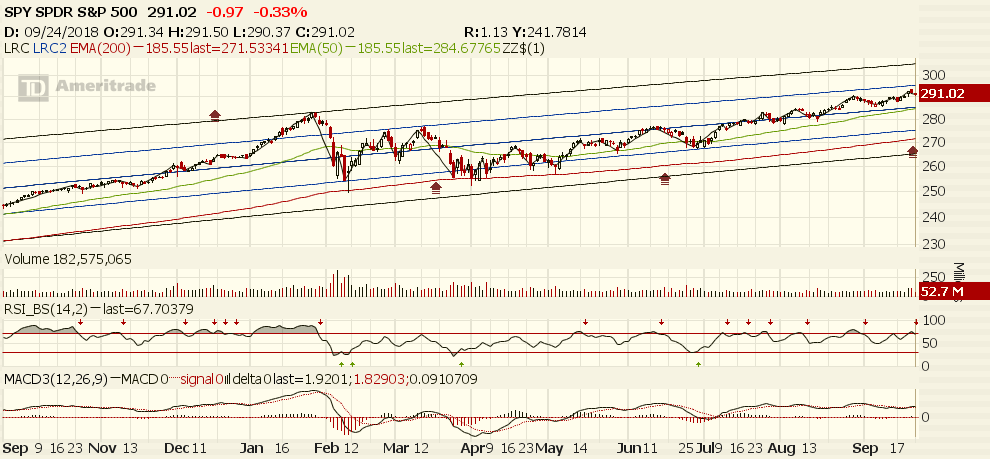Click the up-arrow marker at the chart's right edge

[x=912, y=151]
